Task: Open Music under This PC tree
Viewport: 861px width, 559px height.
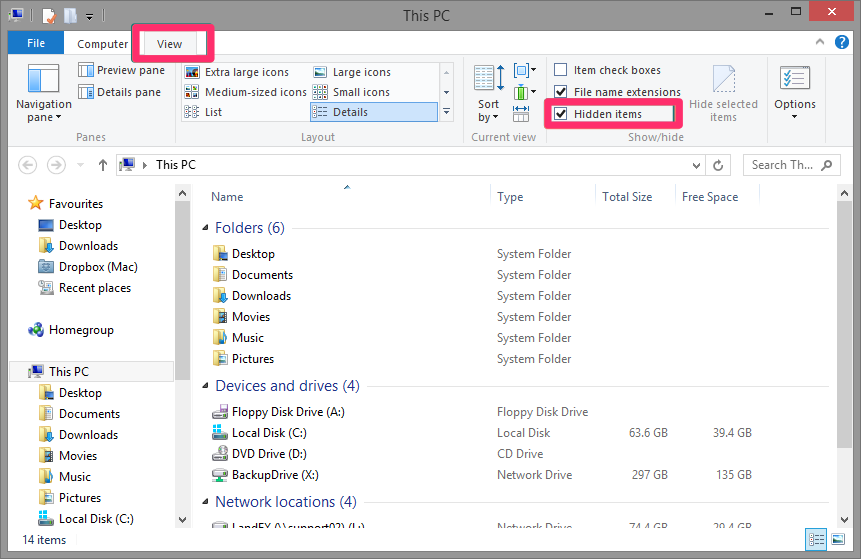Action: (75, 477)
